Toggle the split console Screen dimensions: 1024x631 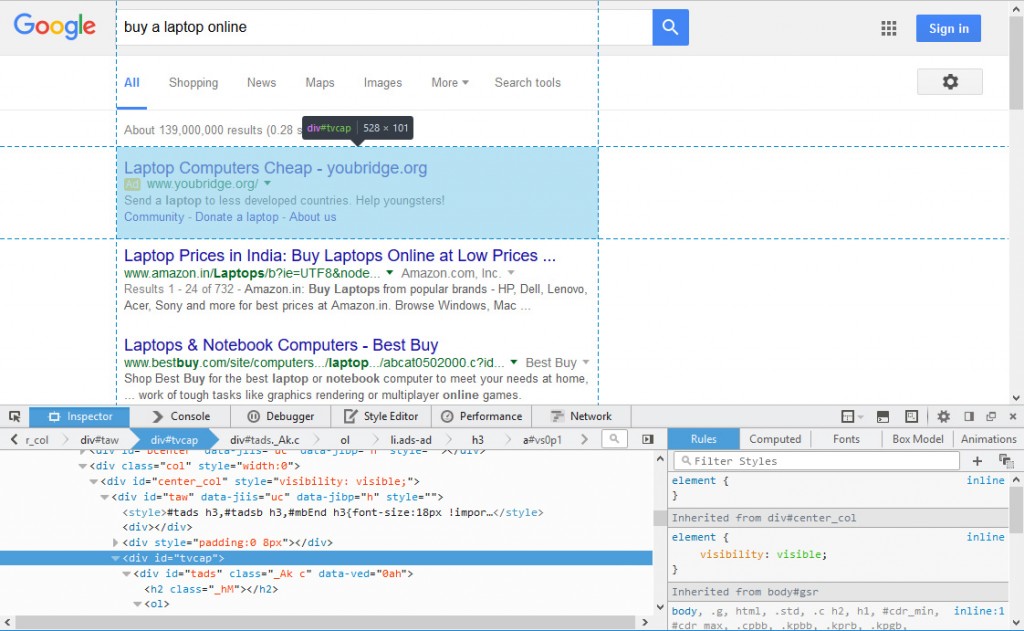click(x=883, y=416)
